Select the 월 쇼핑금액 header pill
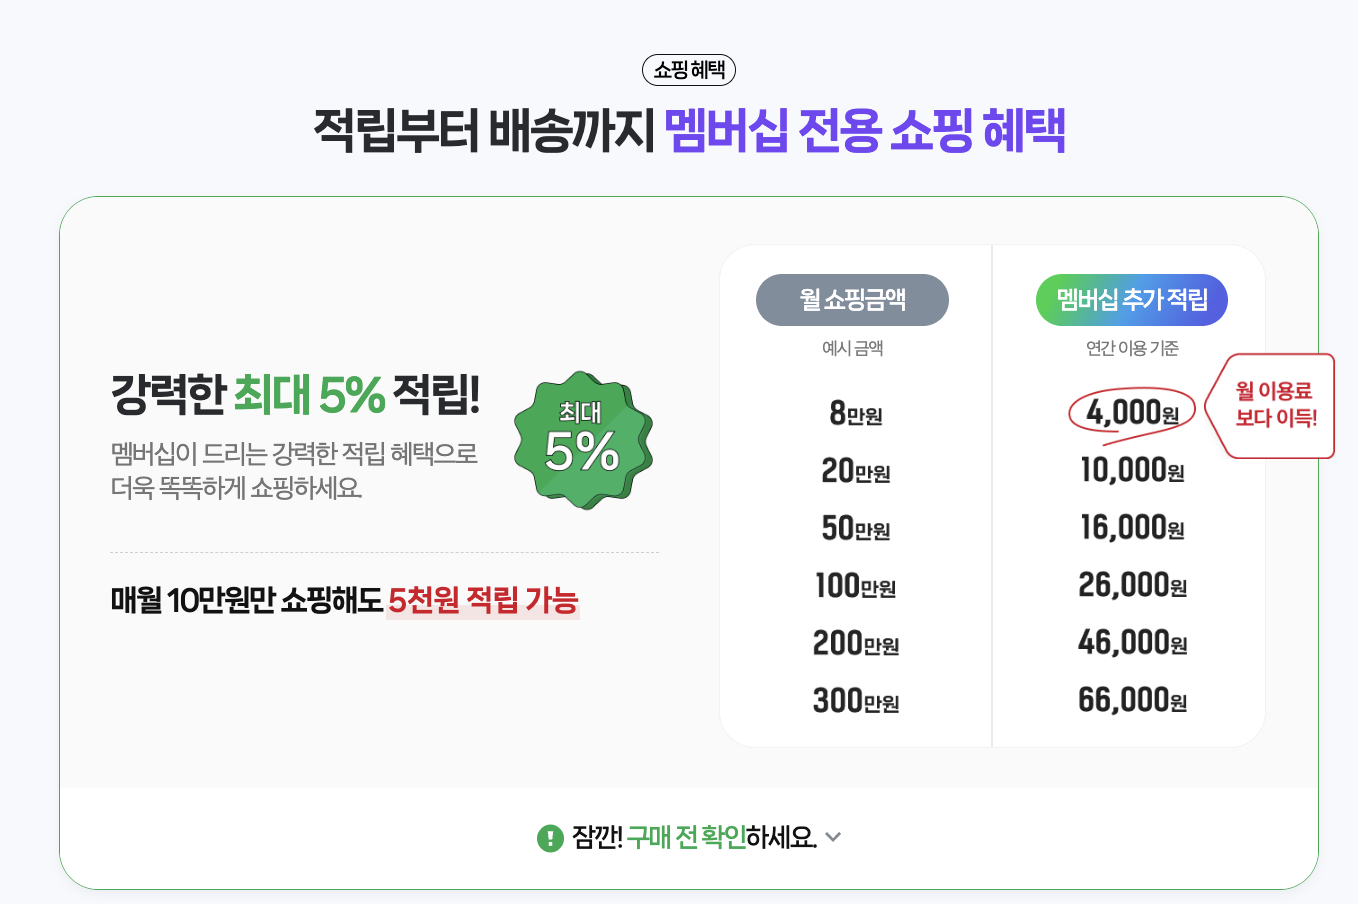The image size is (1358, 904). point(852,300)
